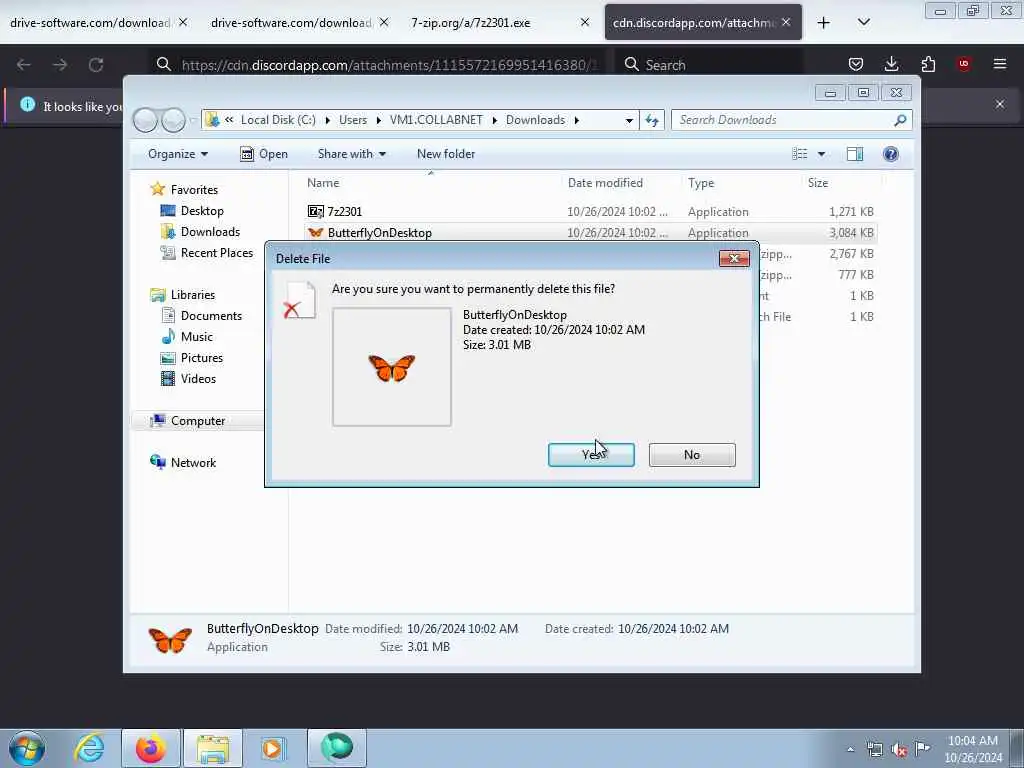
Task: Select Local Disk (C:) in breadcrumb
Action: click(x=278, y=120)
